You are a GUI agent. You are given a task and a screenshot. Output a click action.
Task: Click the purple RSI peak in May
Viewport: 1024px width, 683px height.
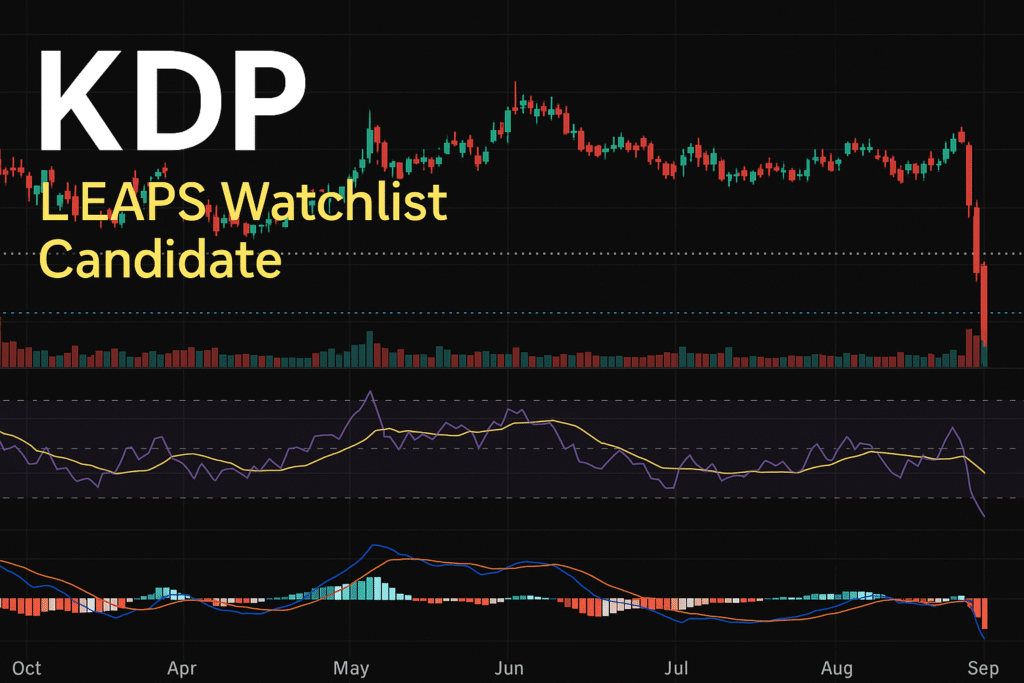coord(370,392)
